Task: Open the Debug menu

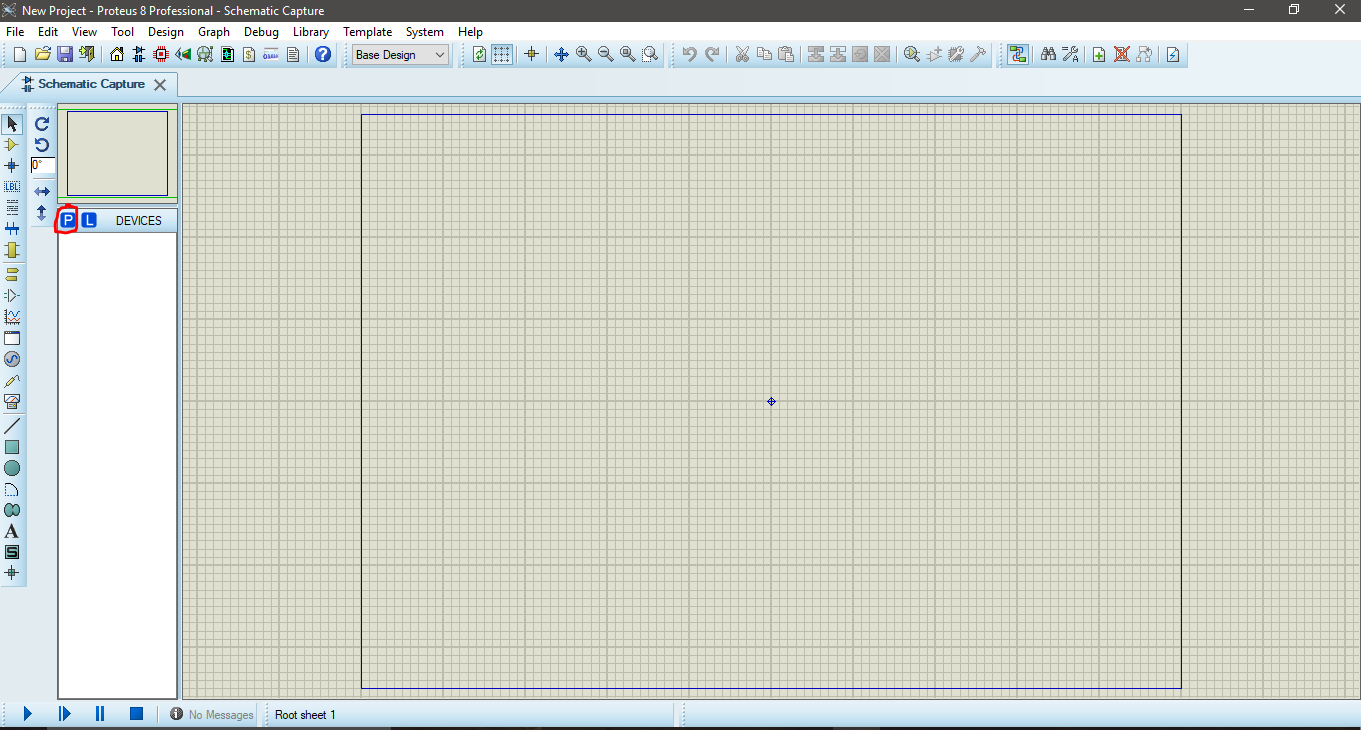Action: point(261,31)
